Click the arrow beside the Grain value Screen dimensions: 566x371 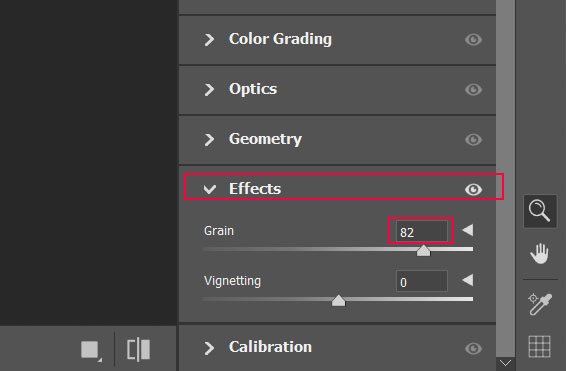[x=468, y=230]
